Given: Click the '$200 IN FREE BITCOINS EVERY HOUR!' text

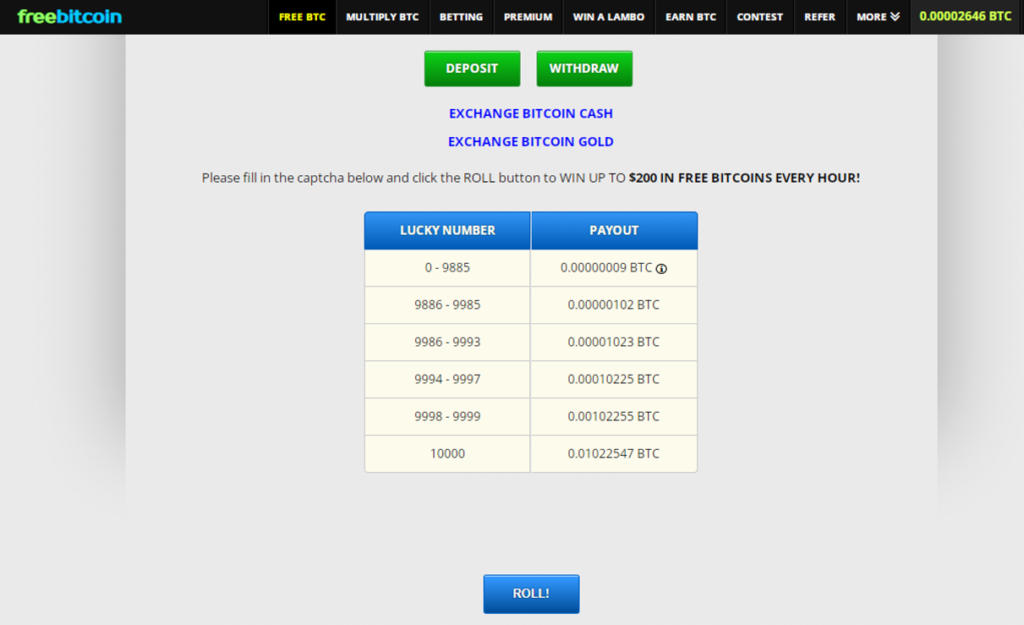Looking at the screenshot, I should [x=744, y=178].
